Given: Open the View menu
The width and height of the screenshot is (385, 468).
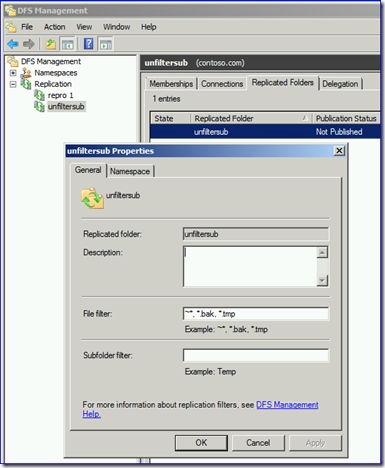Looking at the screenshot, I should pyautogui.click(x=84, y=27).
